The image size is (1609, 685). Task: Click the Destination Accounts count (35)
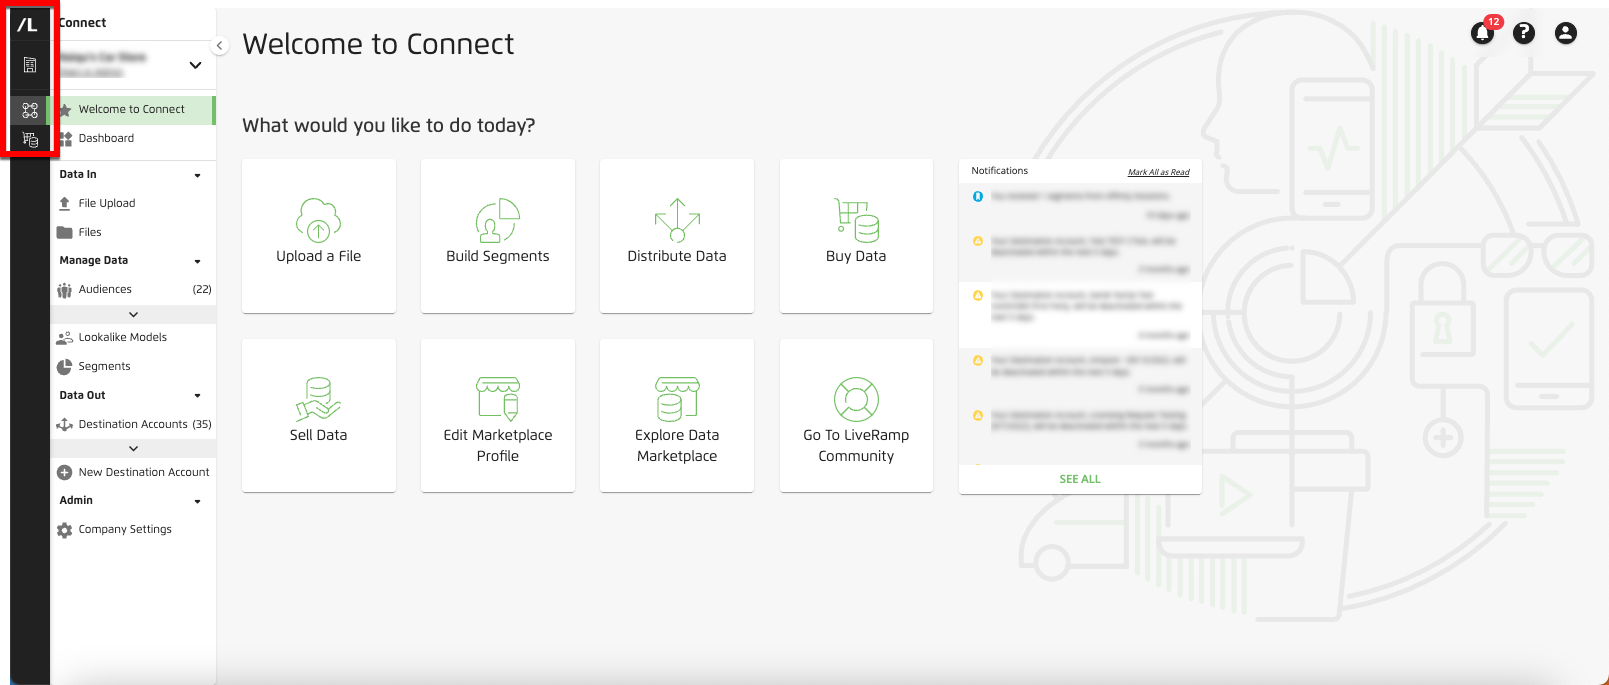[x=202, y=425]
